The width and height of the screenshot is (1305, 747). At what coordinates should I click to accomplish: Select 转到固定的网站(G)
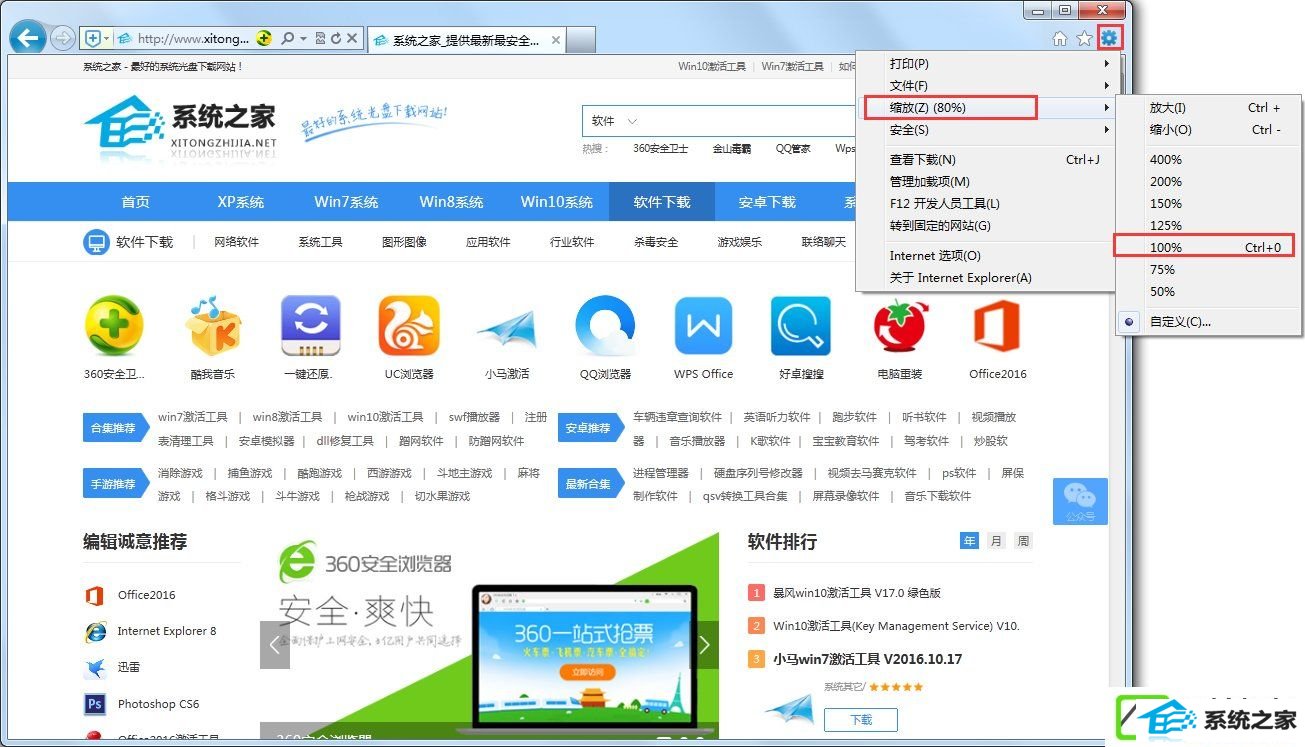pos(986,226)
